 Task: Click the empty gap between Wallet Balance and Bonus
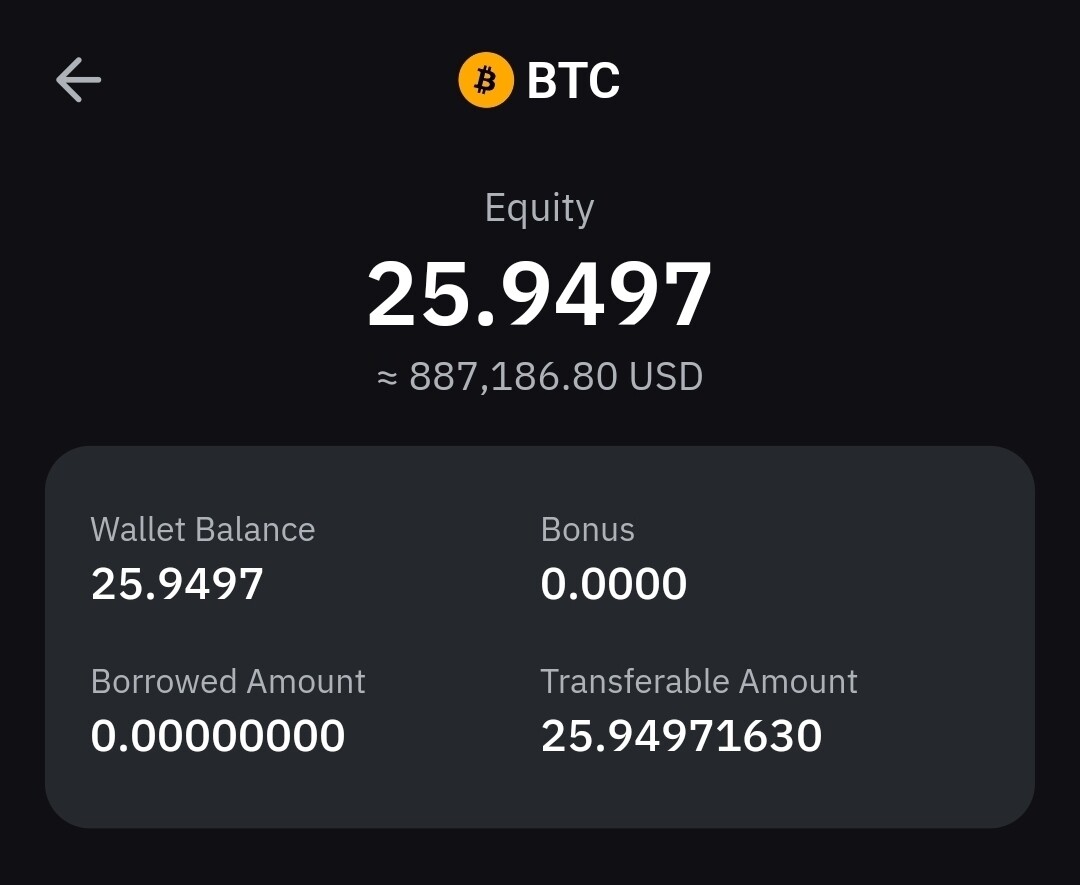click(430, 557)
